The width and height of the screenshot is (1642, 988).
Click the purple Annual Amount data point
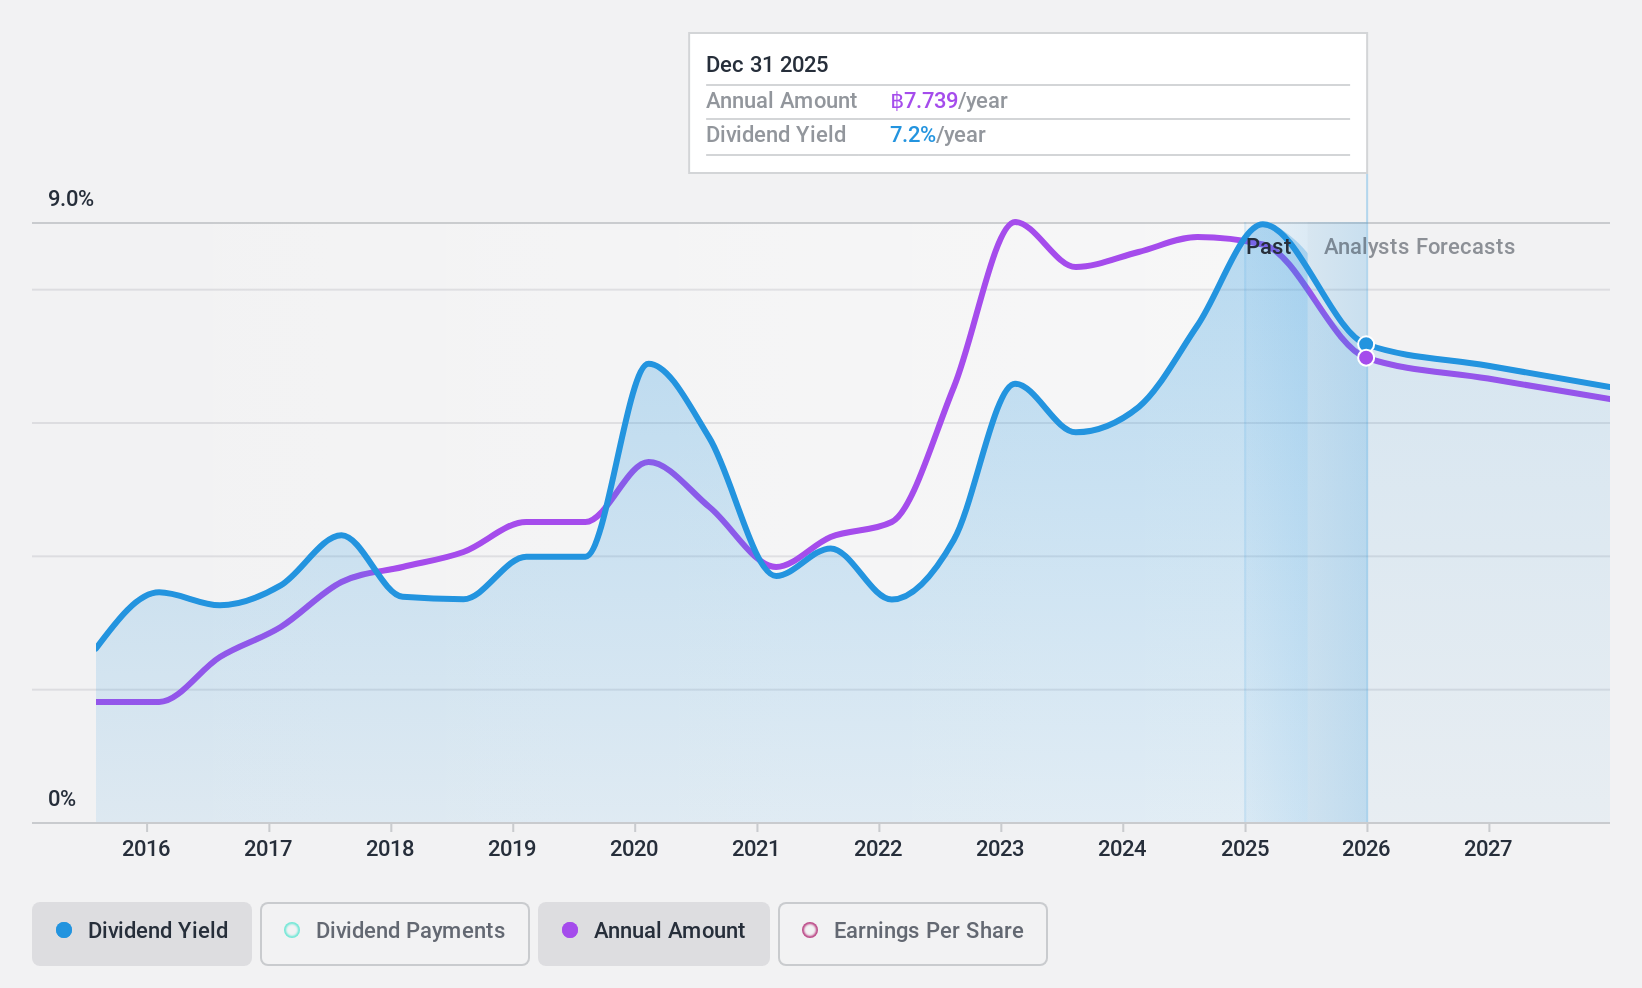(1366, 357)
